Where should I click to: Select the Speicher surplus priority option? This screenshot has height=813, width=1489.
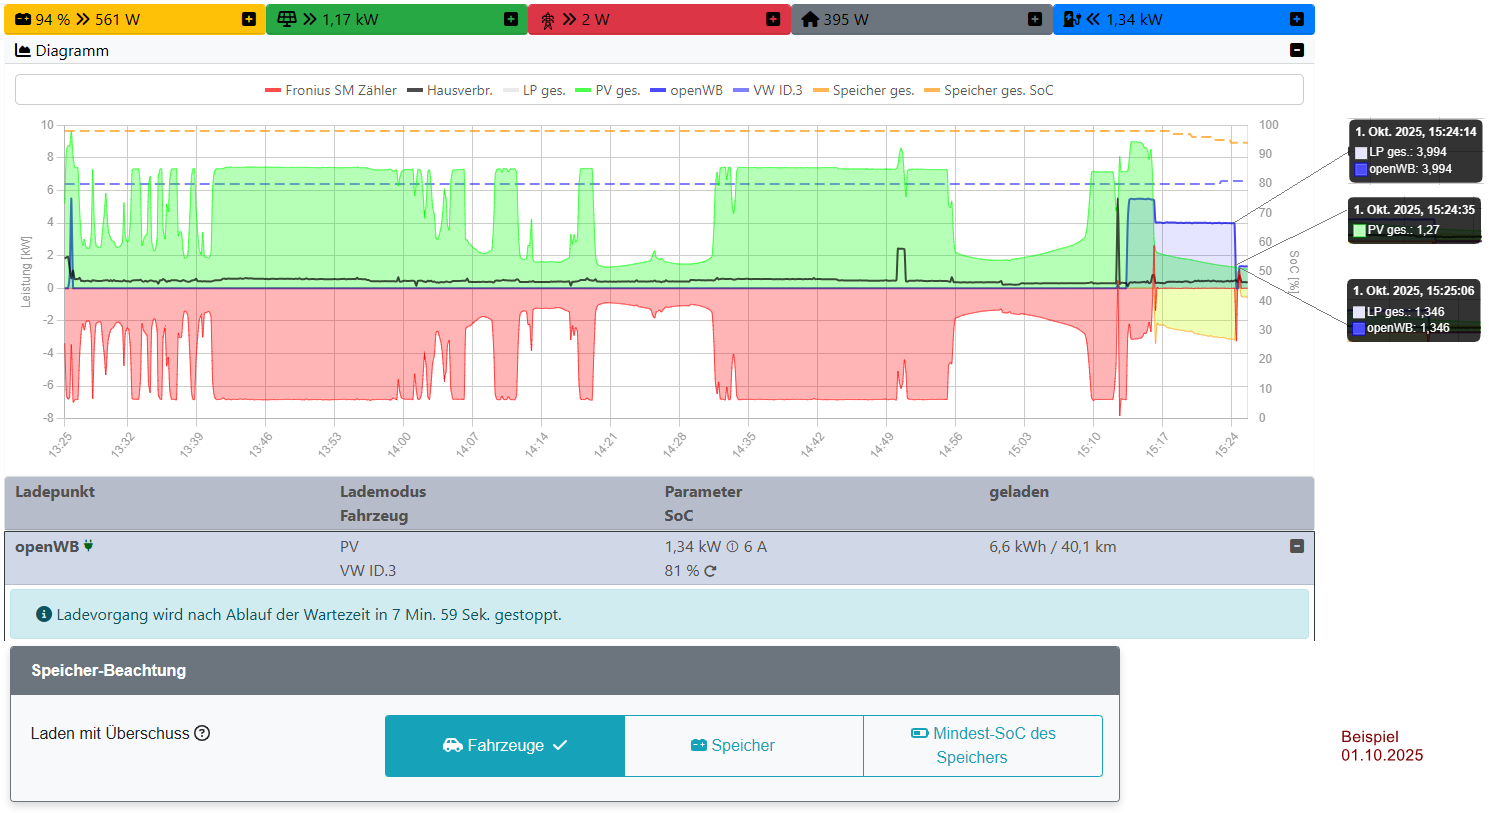click(743, 745)
